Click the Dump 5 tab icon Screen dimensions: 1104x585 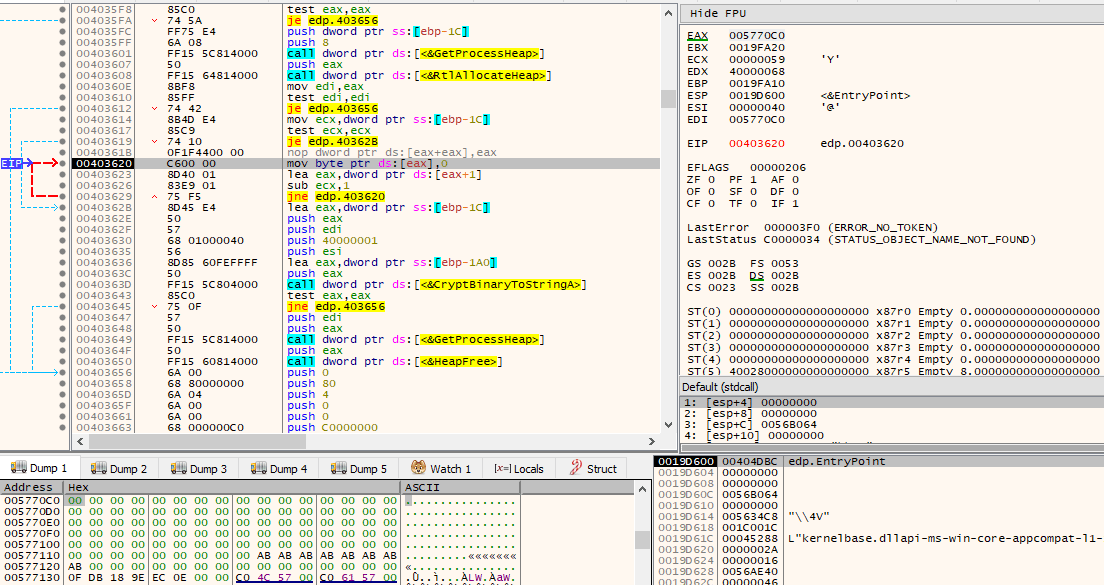coord(339,468)
